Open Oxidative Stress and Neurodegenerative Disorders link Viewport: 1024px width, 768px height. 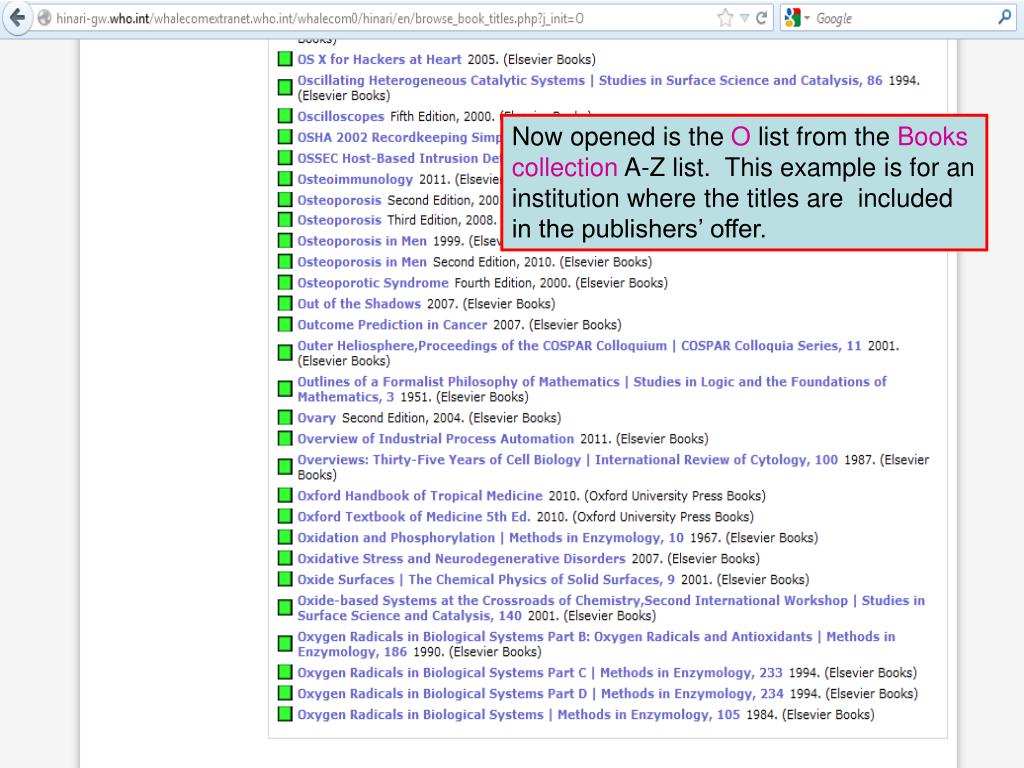click(462, 558)
